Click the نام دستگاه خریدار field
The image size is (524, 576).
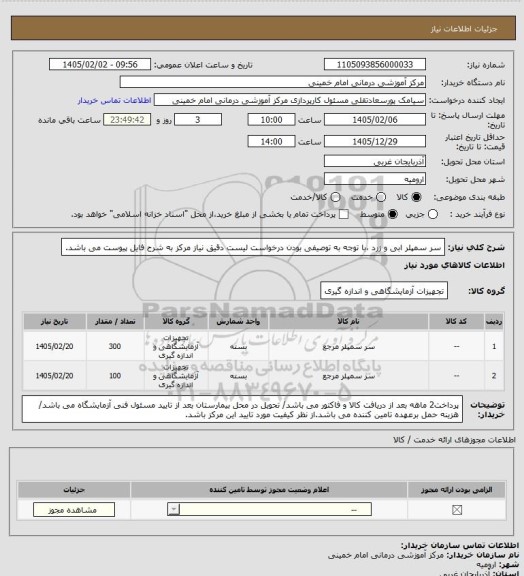tap(273, 82)
